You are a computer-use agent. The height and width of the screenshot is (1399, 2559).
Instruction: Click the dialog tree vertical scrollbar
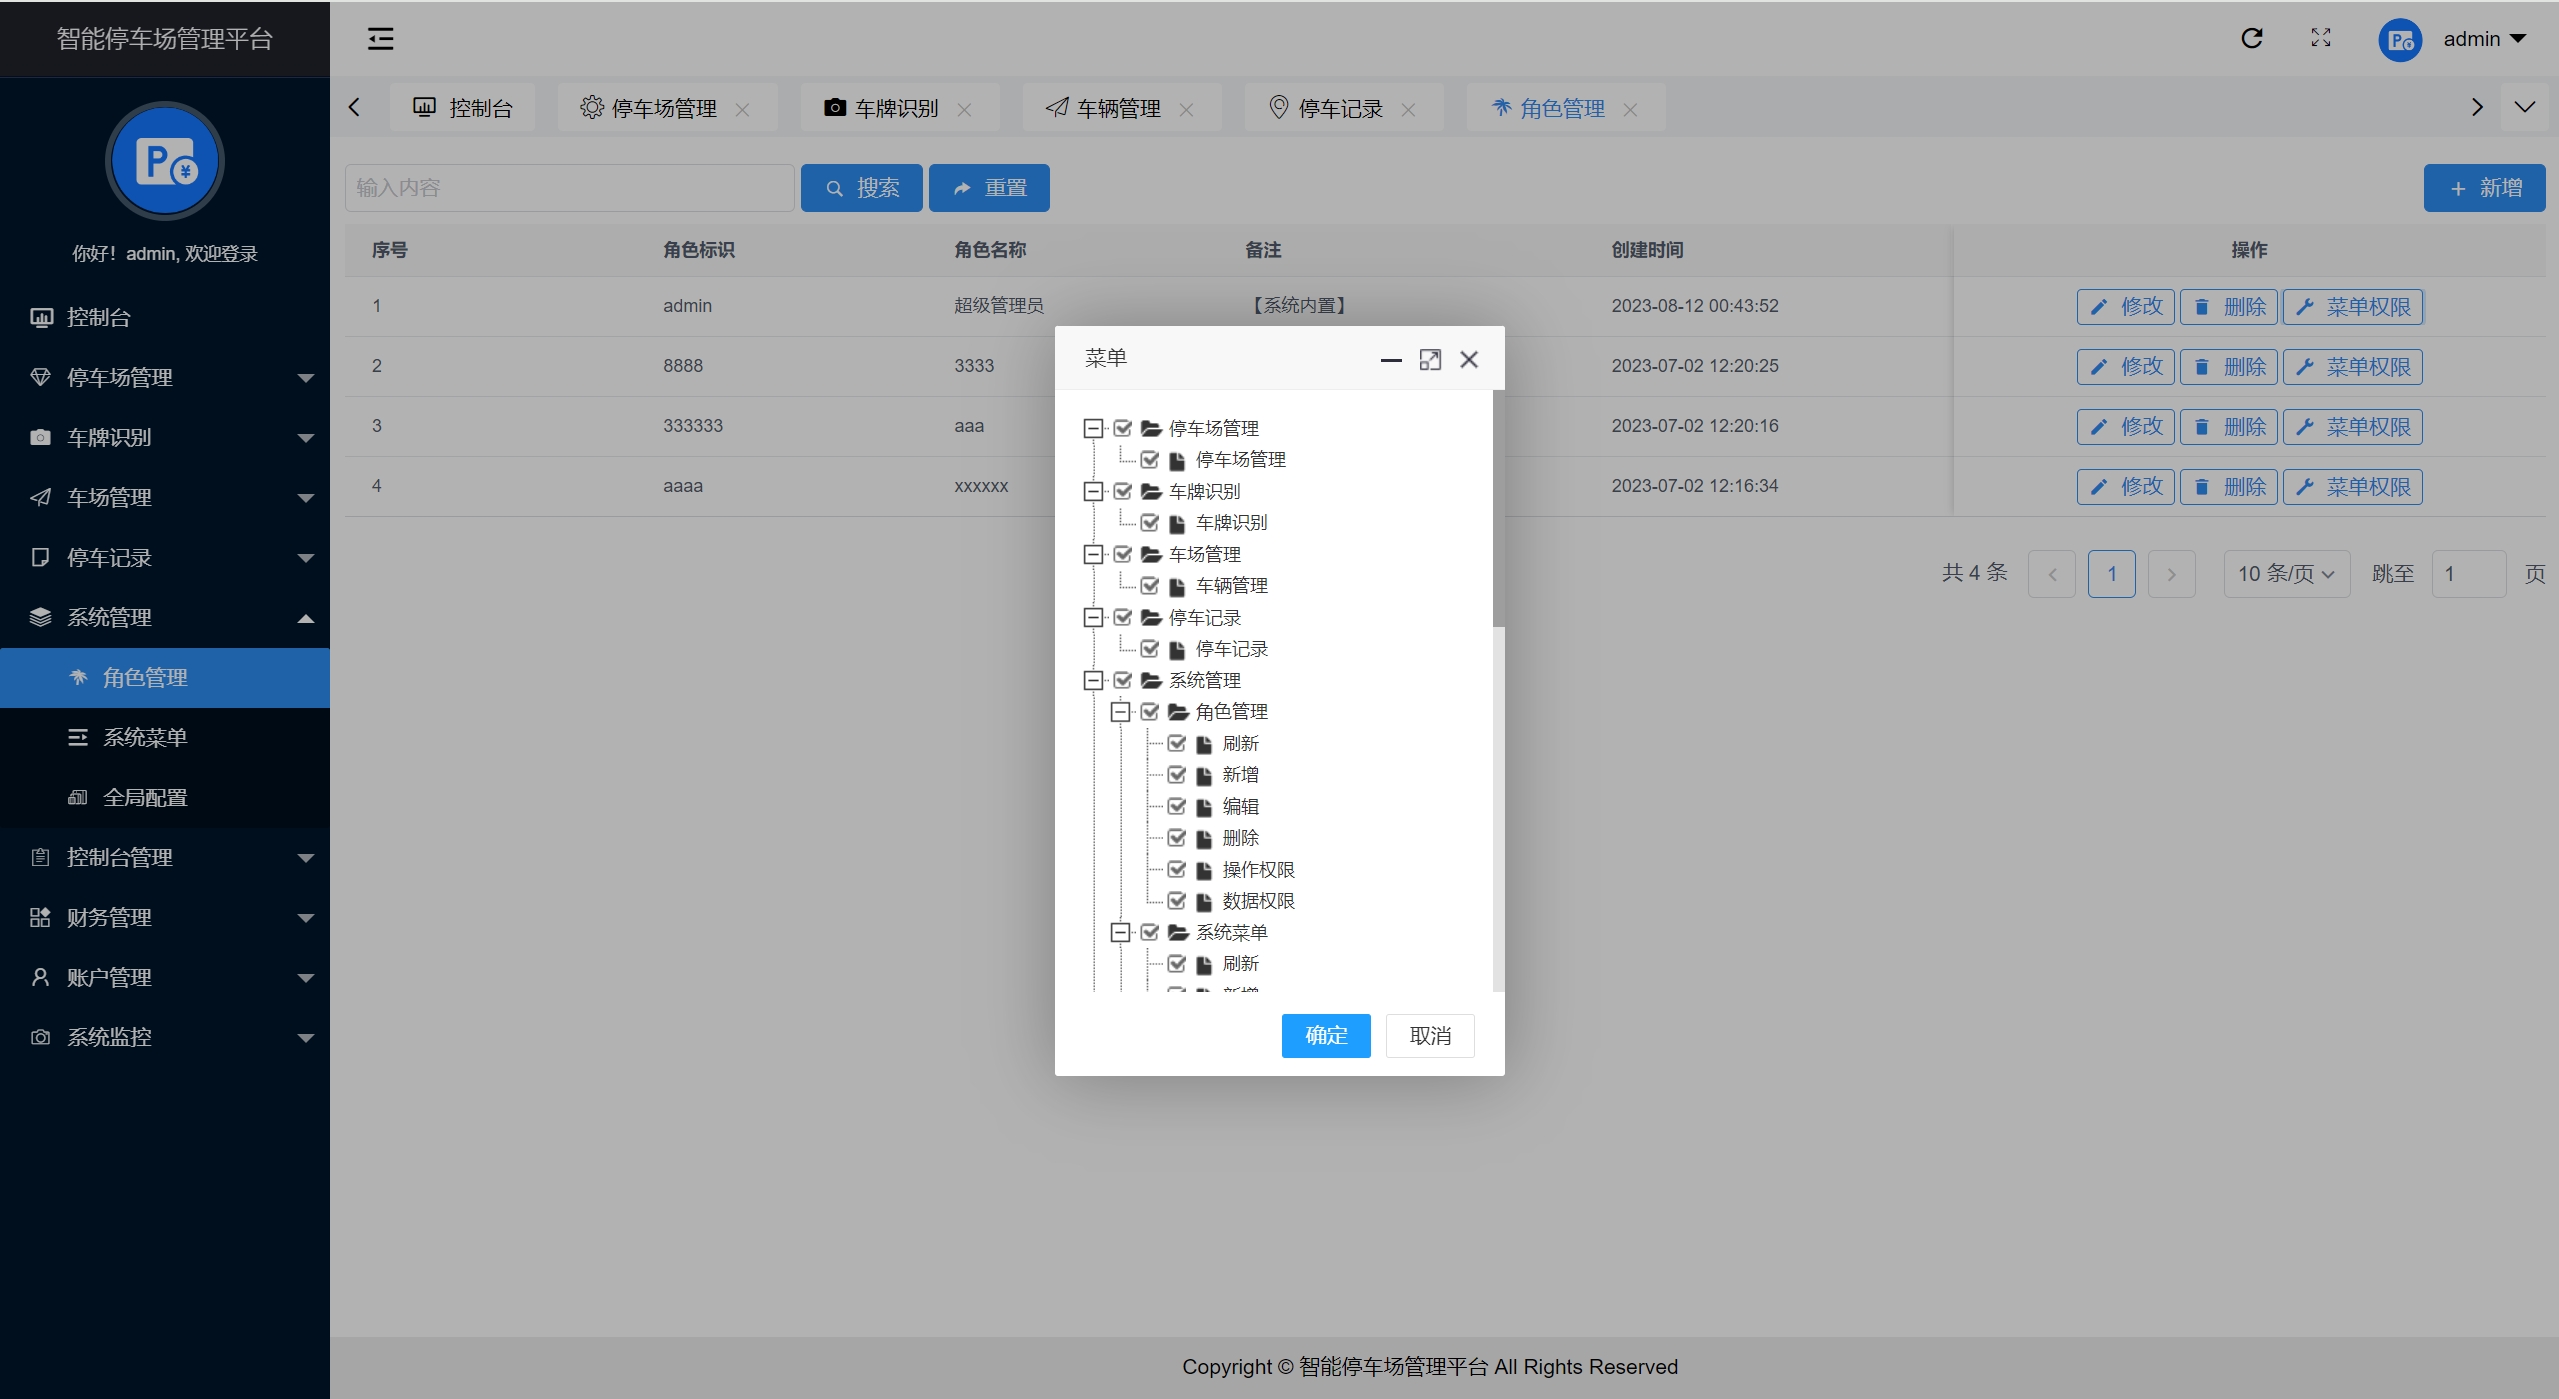coord(1497,510)
